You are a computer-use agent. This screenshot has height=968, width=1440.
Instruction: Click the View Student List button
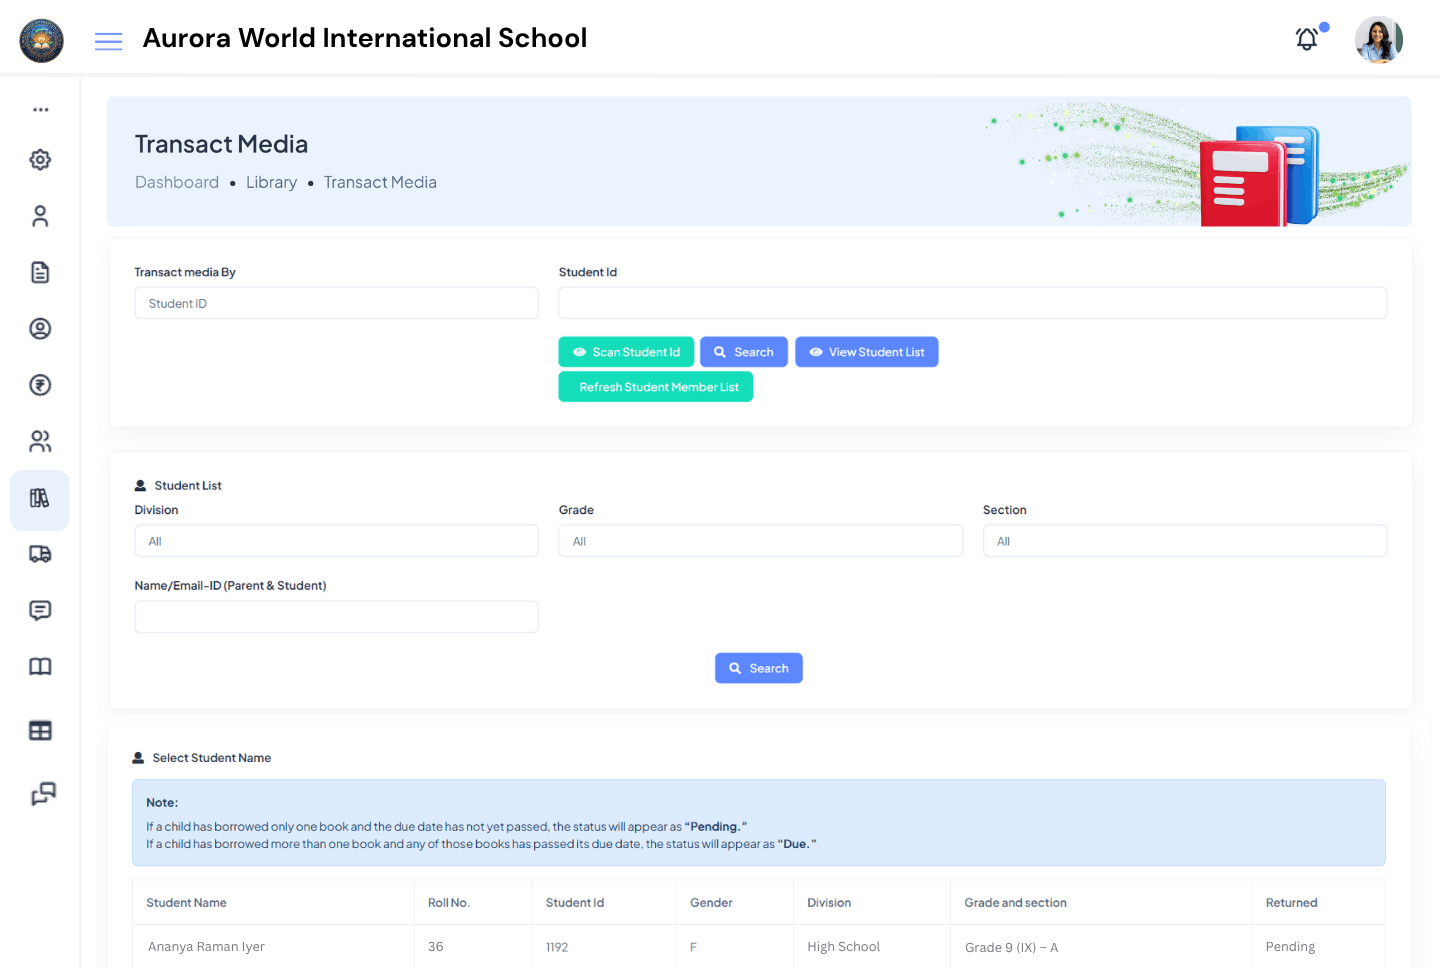tap(866, 351)
